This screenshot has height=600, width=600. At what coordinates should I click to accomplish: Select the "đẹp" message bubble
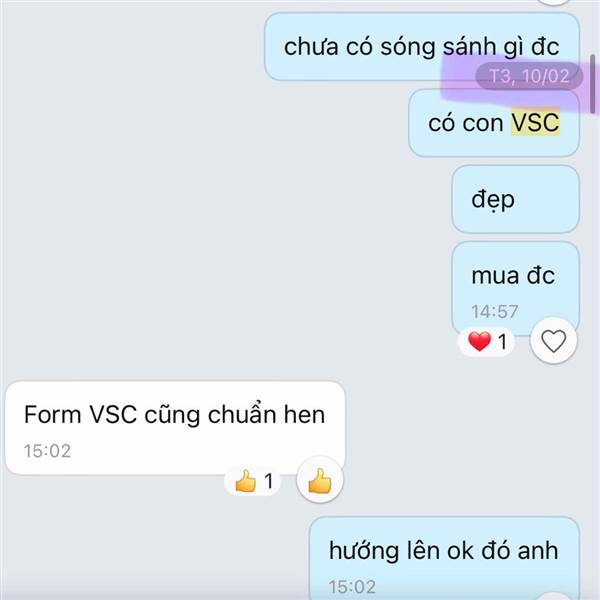[515, 199]
